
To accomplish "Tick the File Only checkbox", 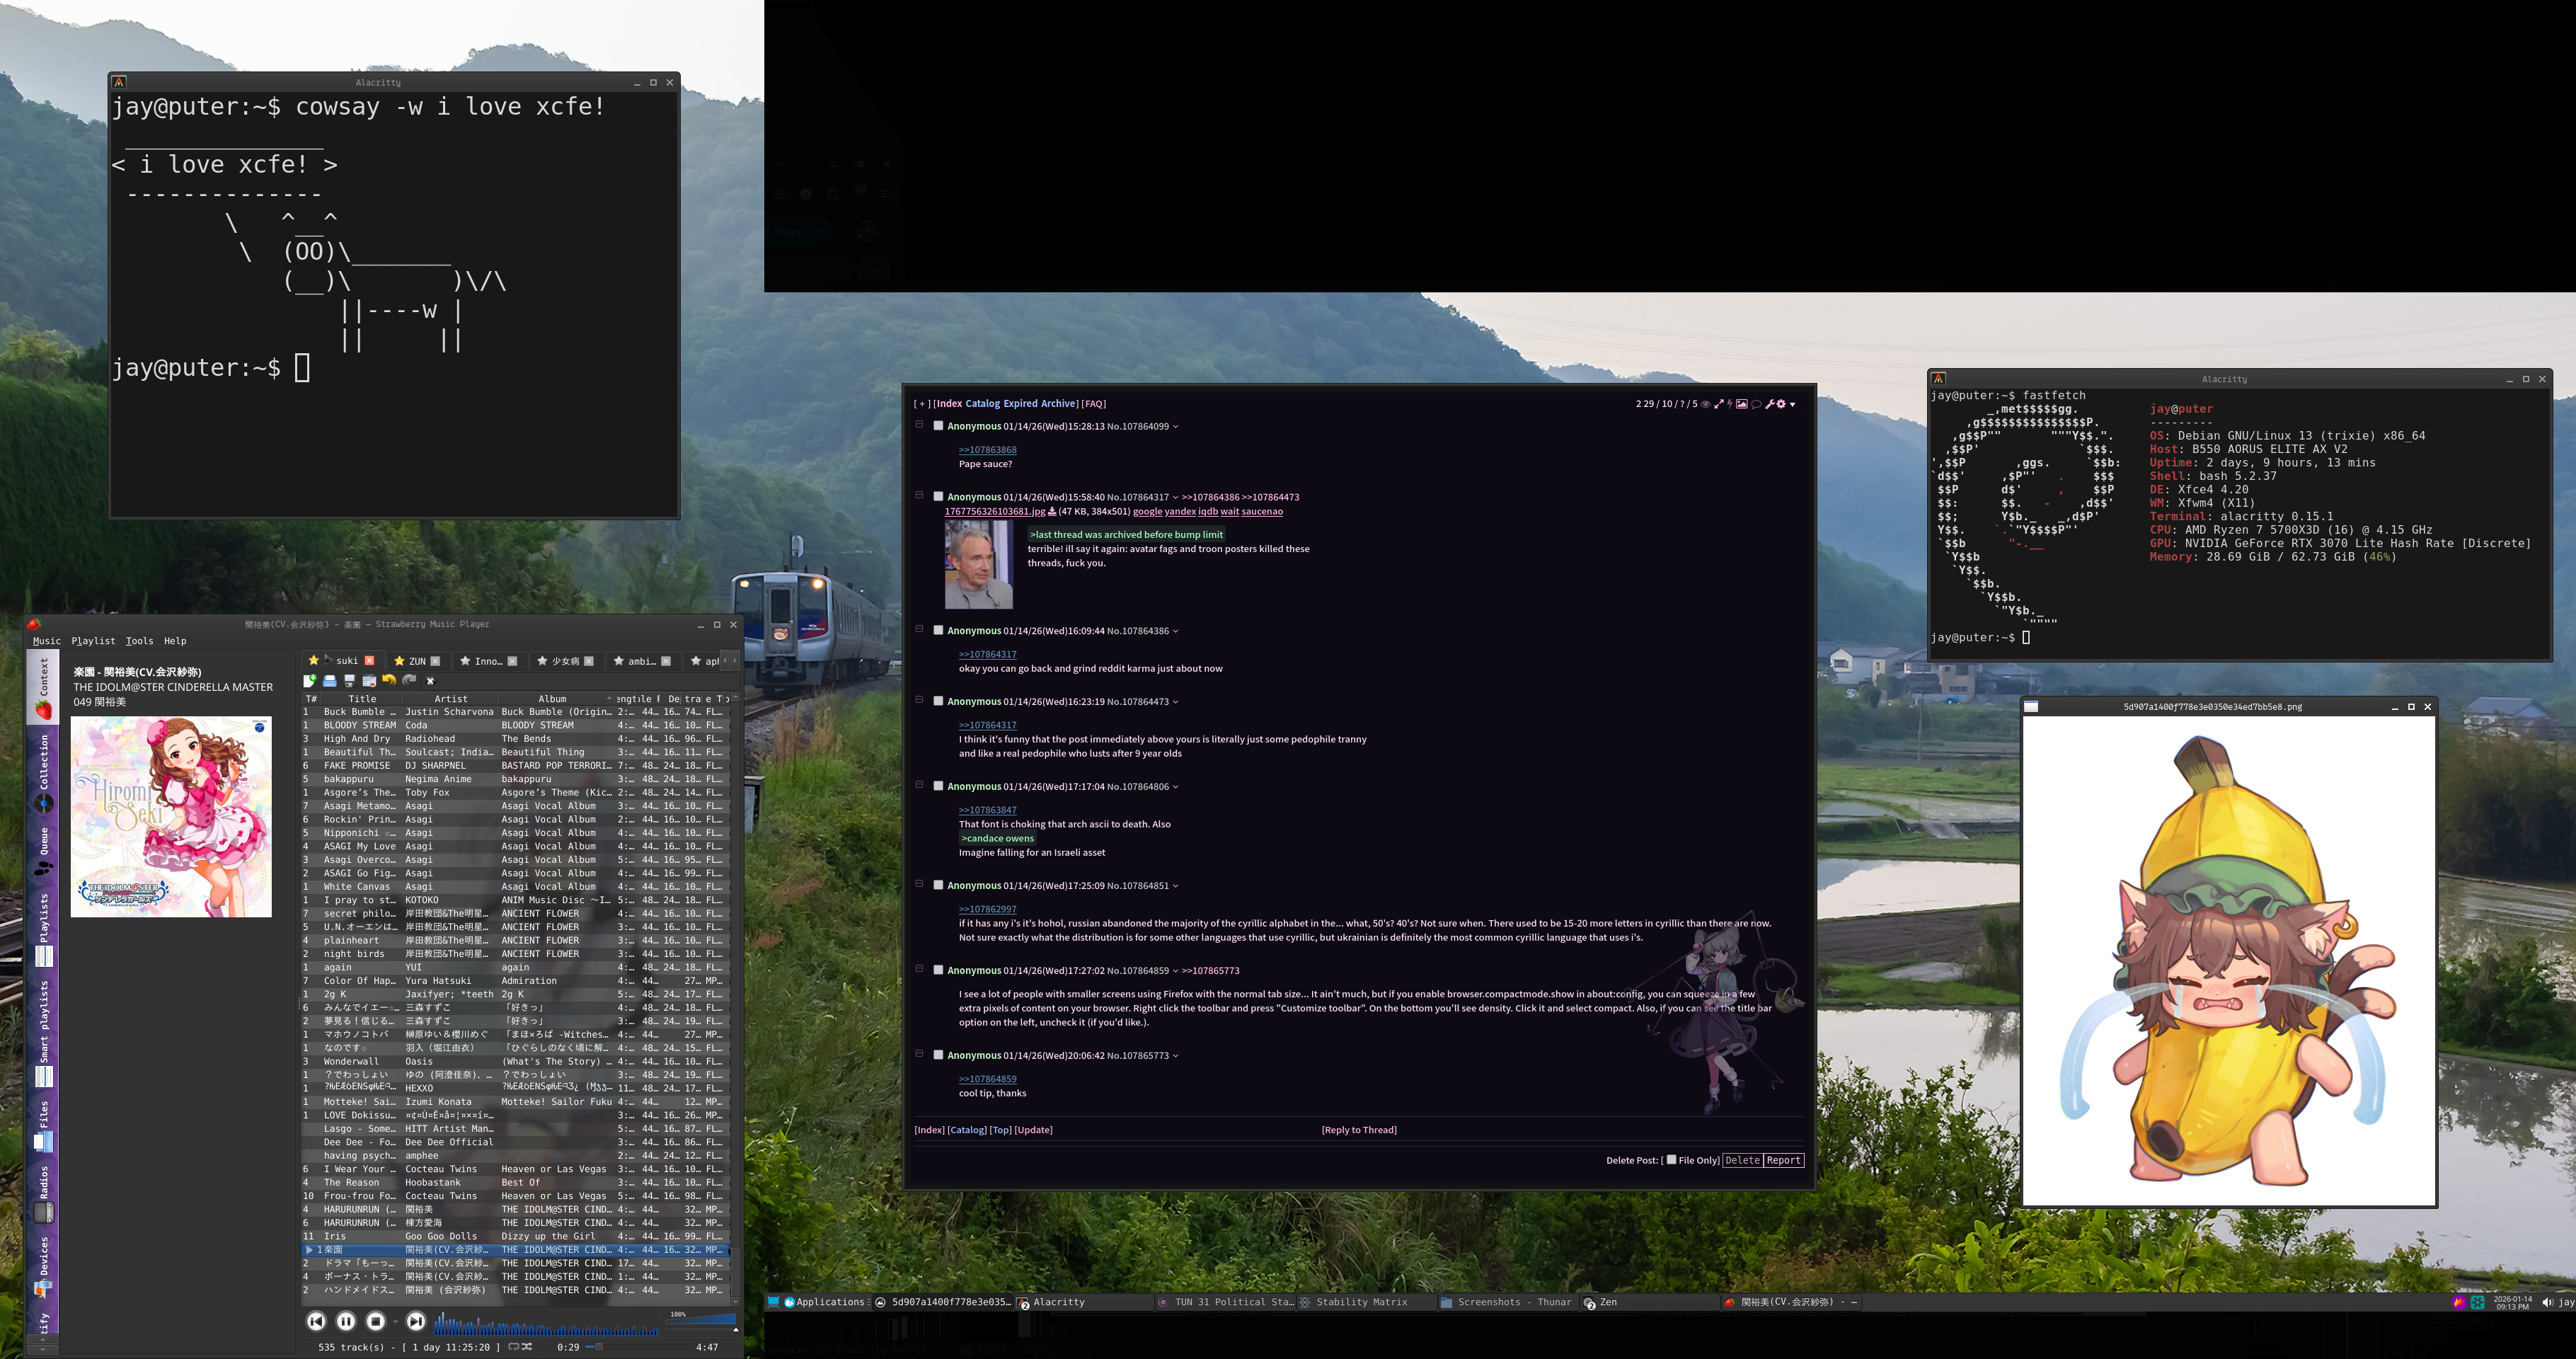I will (1671, 1160).
